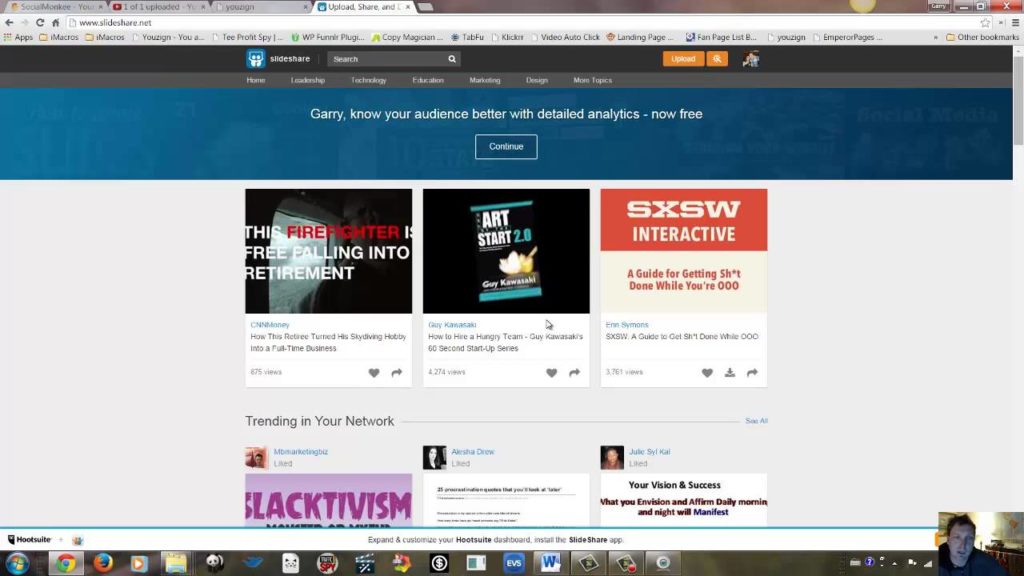The width and height of the screenshot is (1024, 576).
Task: Click the browser address bar
Action: point(522,22)
